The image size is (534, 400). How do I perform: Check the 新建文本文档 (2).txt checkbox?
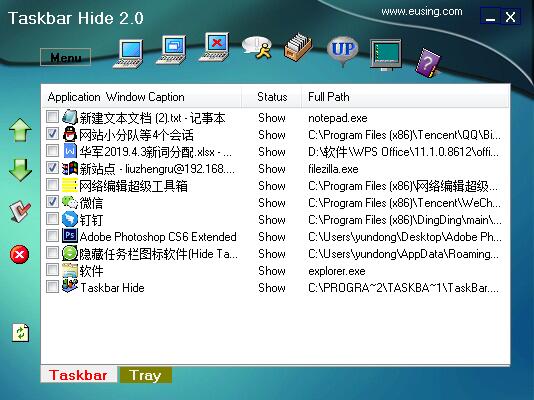[x=52, y=116]
